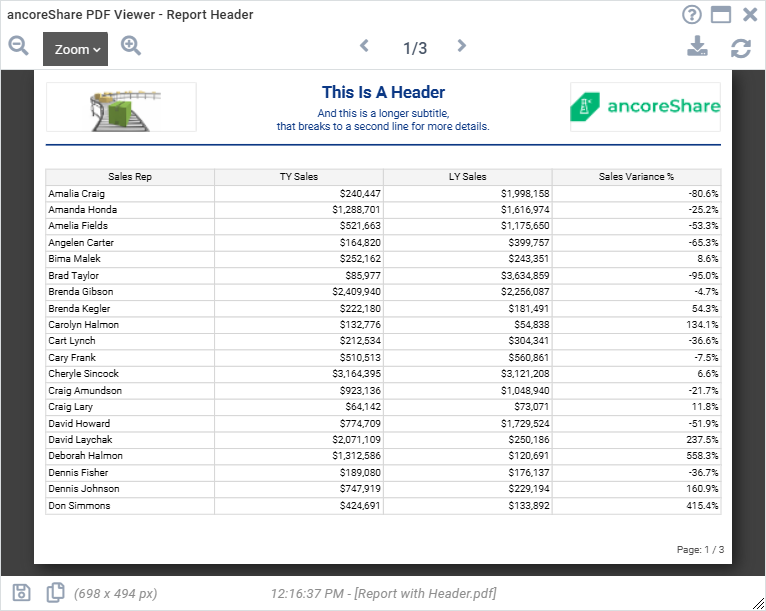The image size is (766, 611).
Task: Select the Bima Malek name cell
Action: coord(130,259)
